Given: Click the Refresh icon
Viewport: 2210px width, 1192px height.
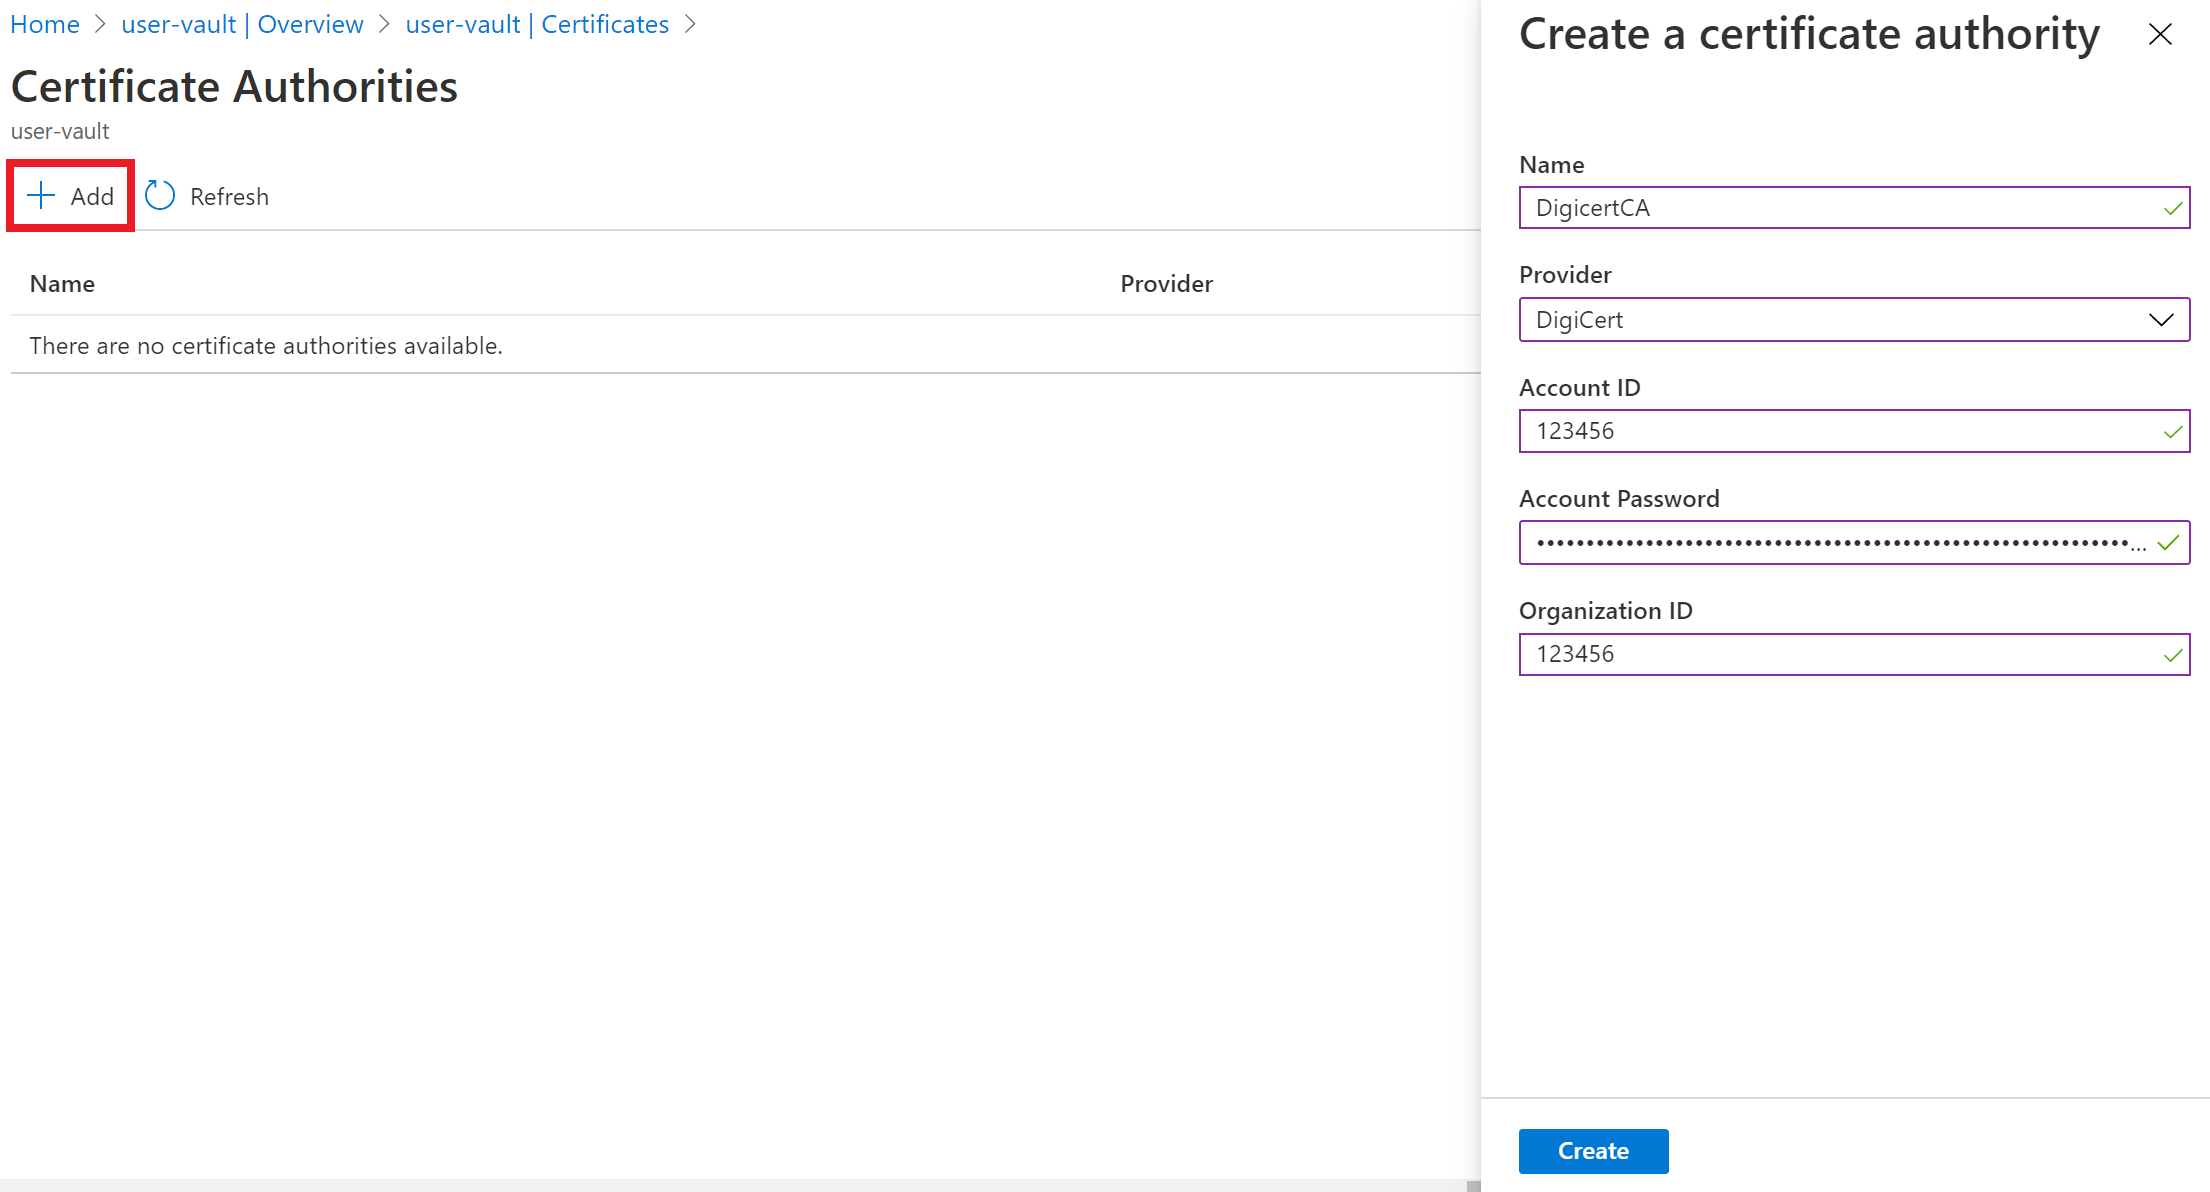Looking at the screenshot, I should pyautogui.click(x=160, y=195).
